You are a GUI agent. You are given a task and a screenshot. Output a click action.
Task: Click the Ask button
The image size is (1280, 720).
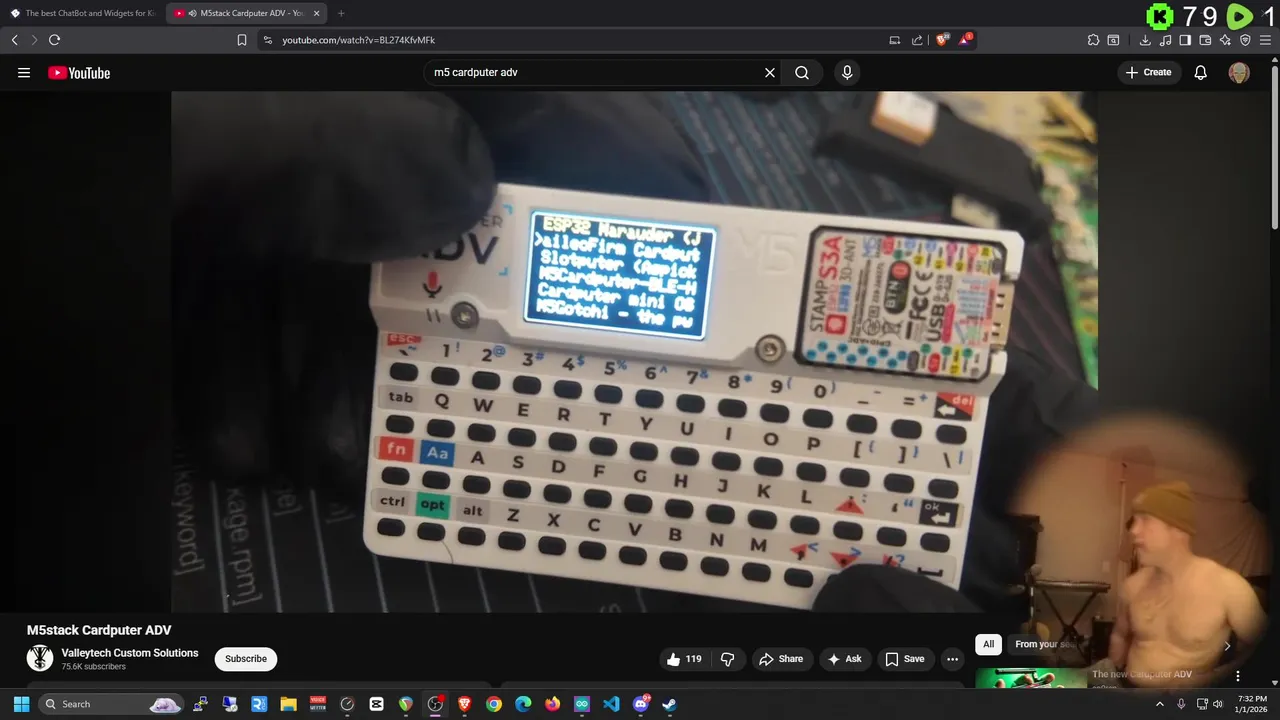(844, 659)
